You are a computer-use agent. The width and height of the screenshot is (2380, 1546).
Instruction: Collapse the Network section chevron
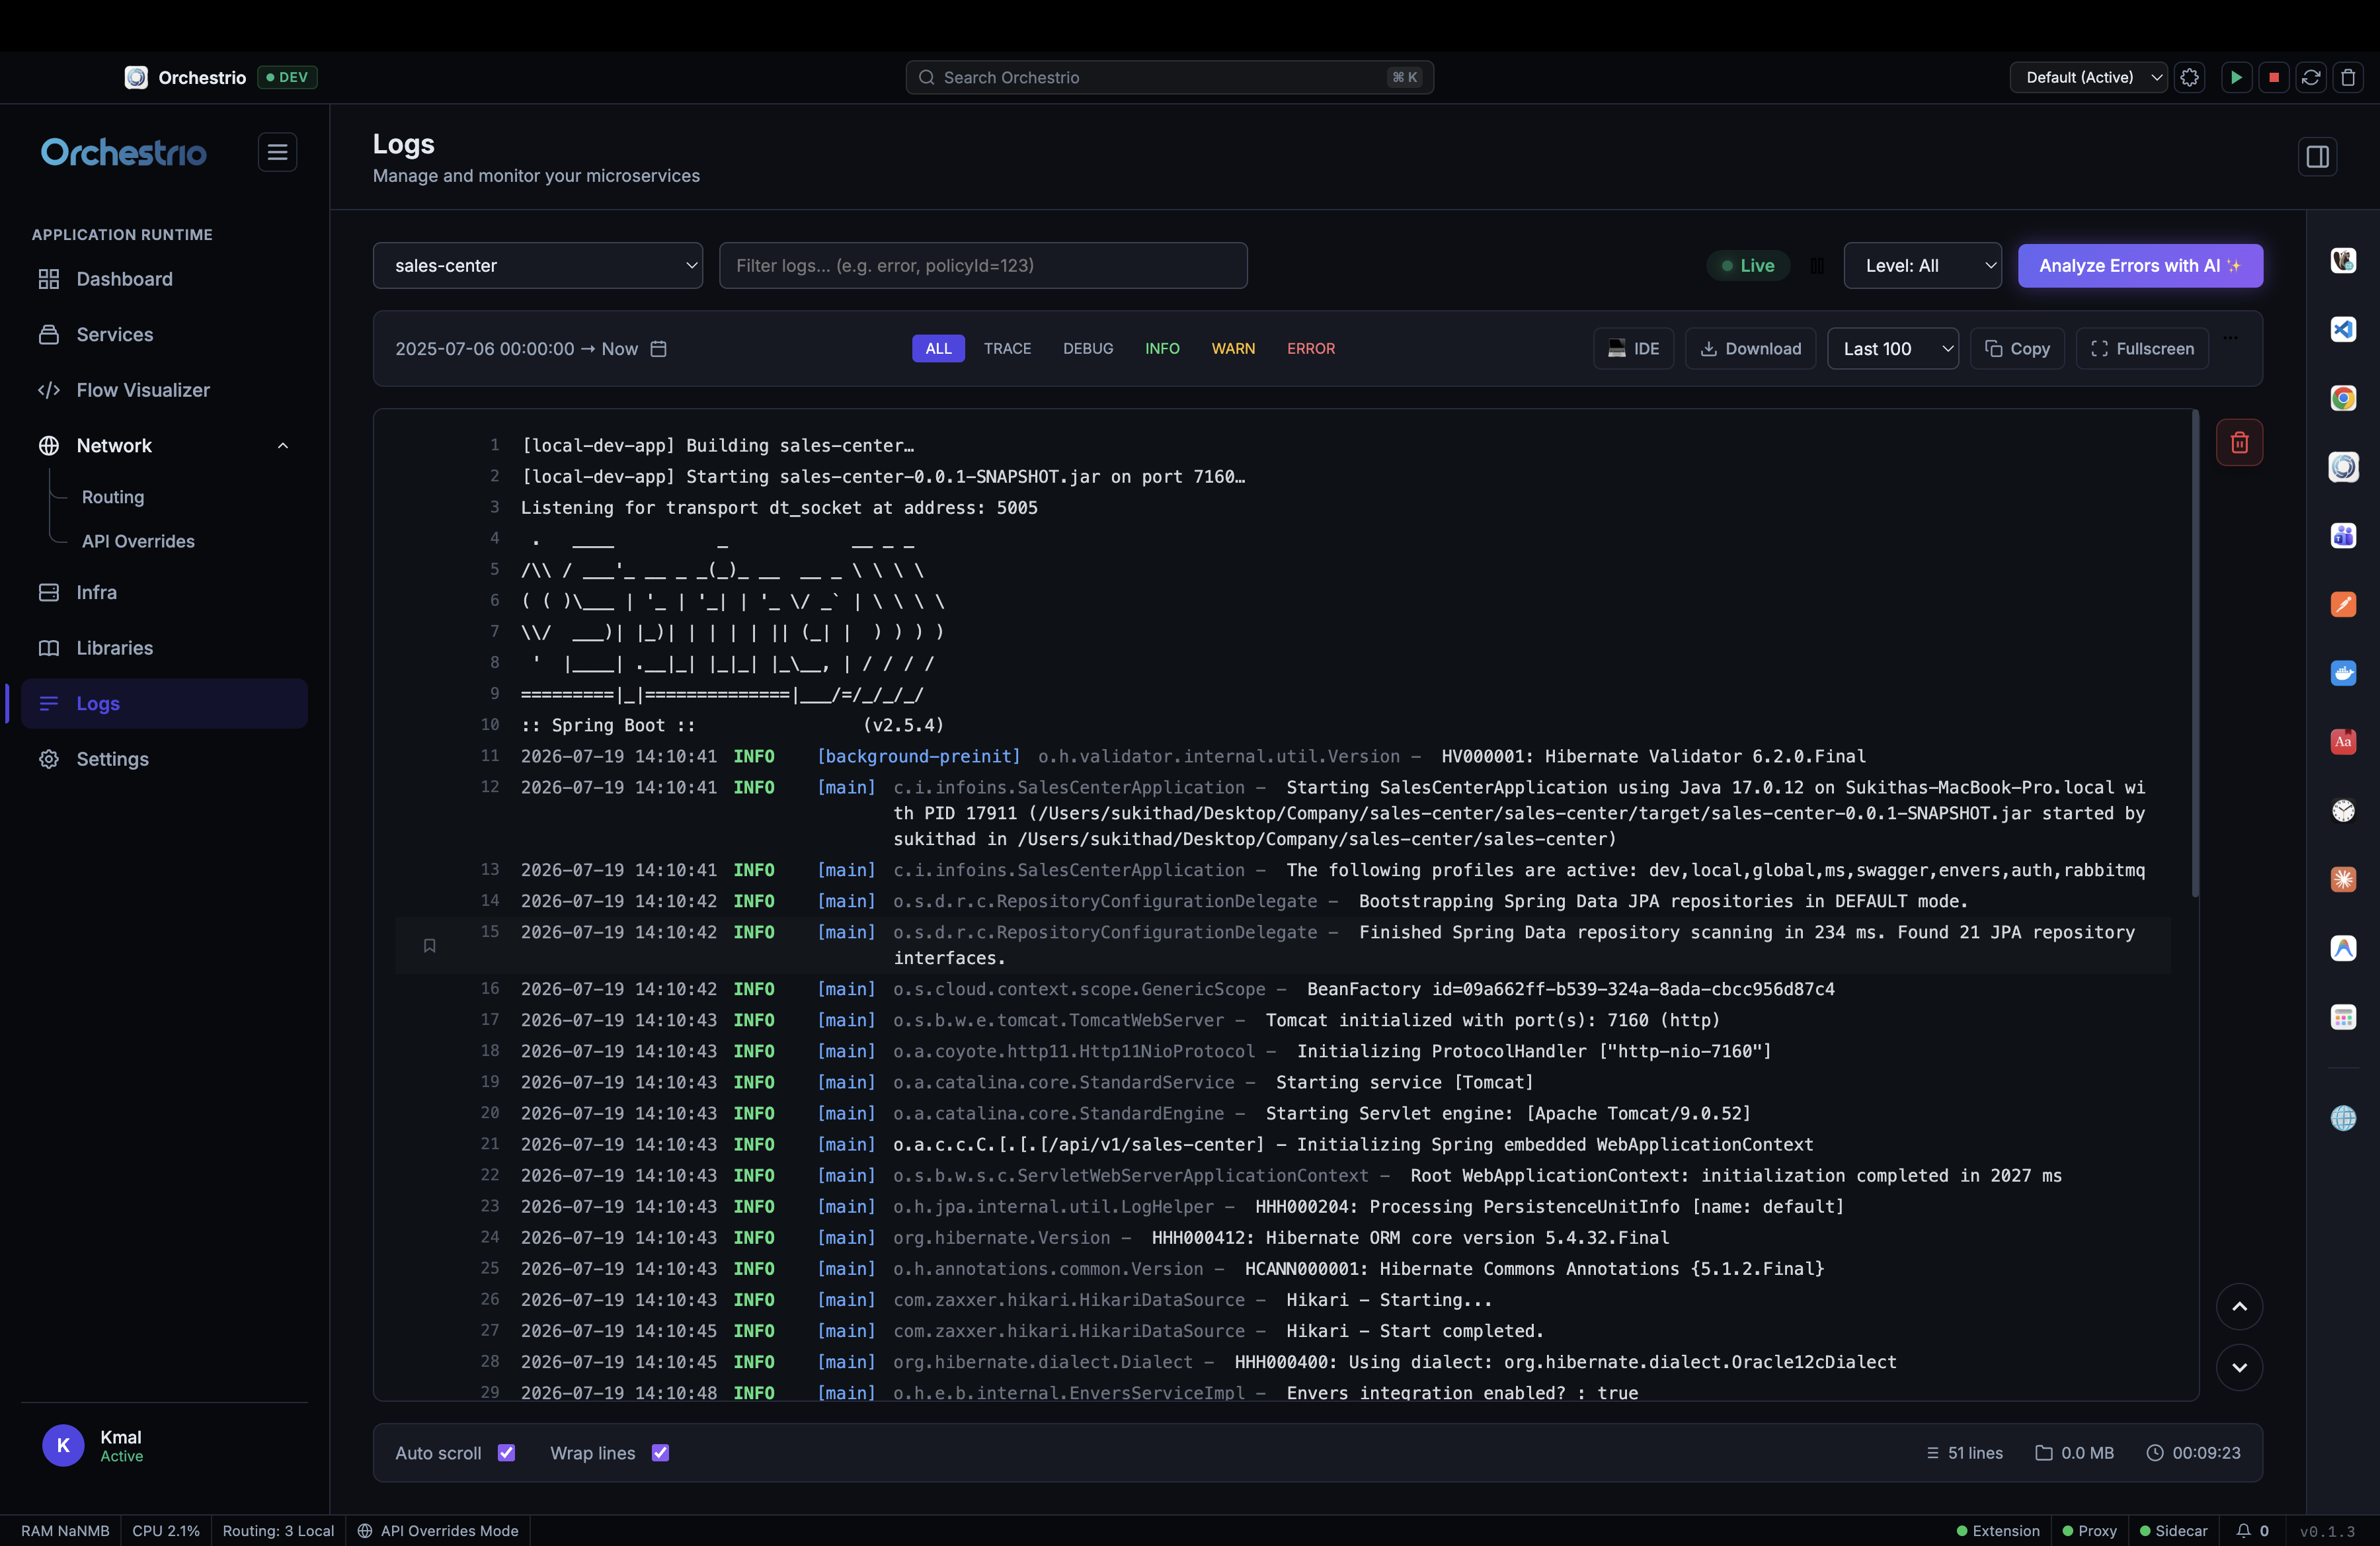click(283, 446)
